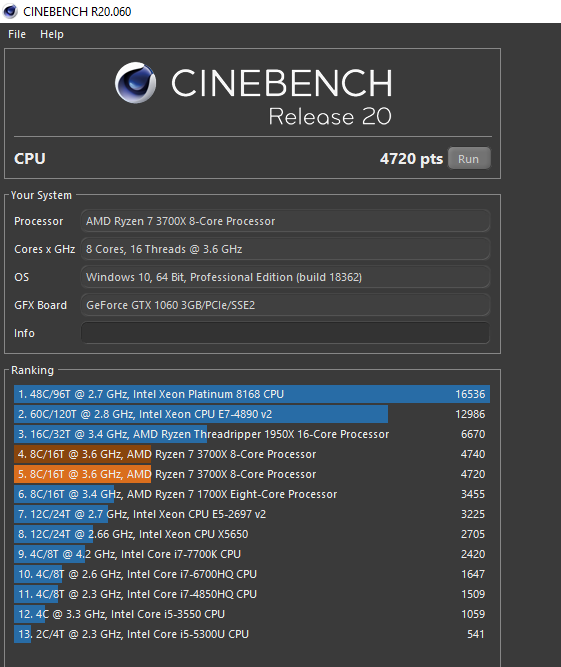
Task: Click the Cinebench sphere logo
Action: pos(136,83)
